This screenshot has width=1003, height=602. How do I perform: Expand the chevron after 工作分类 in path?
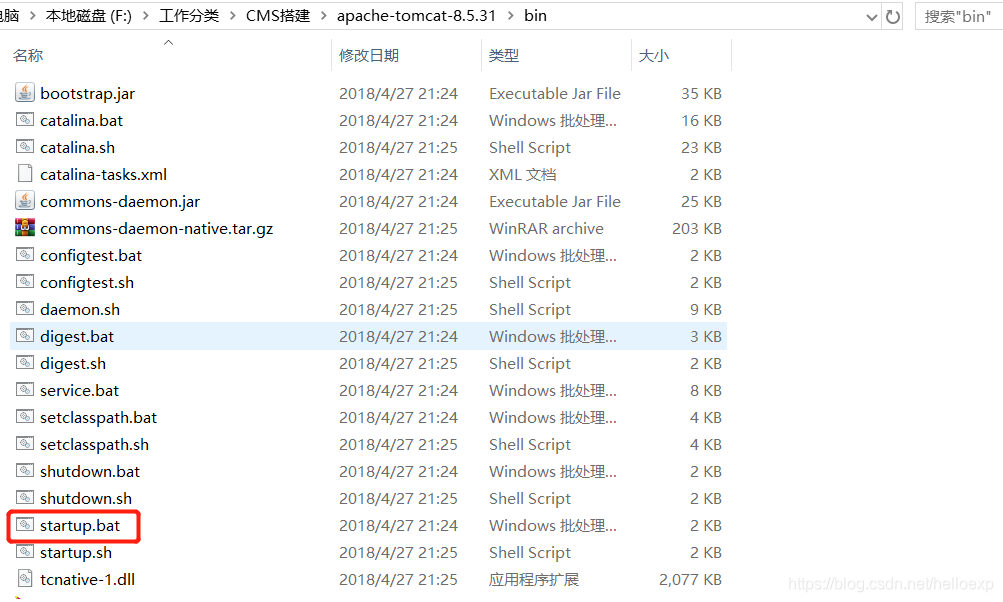(x=233, y=16)
